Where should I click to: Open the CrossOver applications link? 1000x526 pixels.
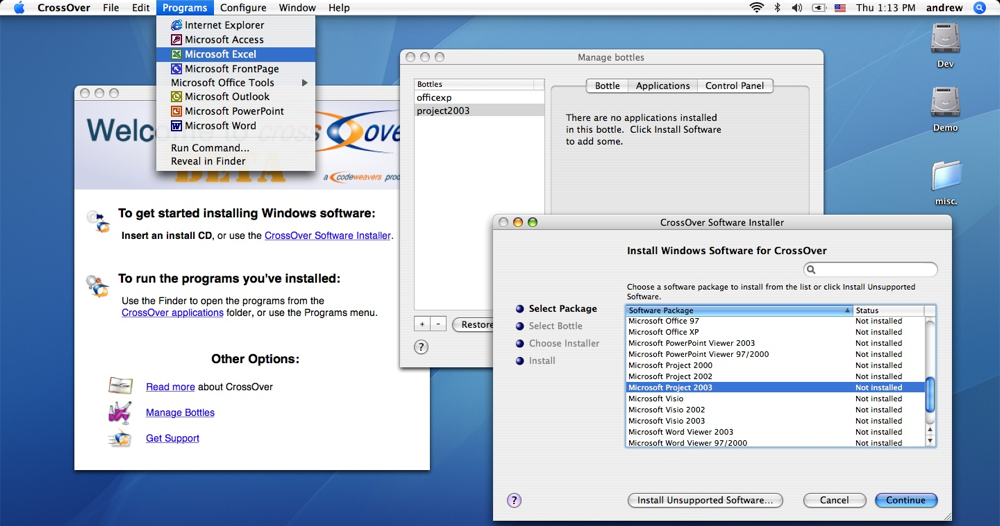coord(172,312)
